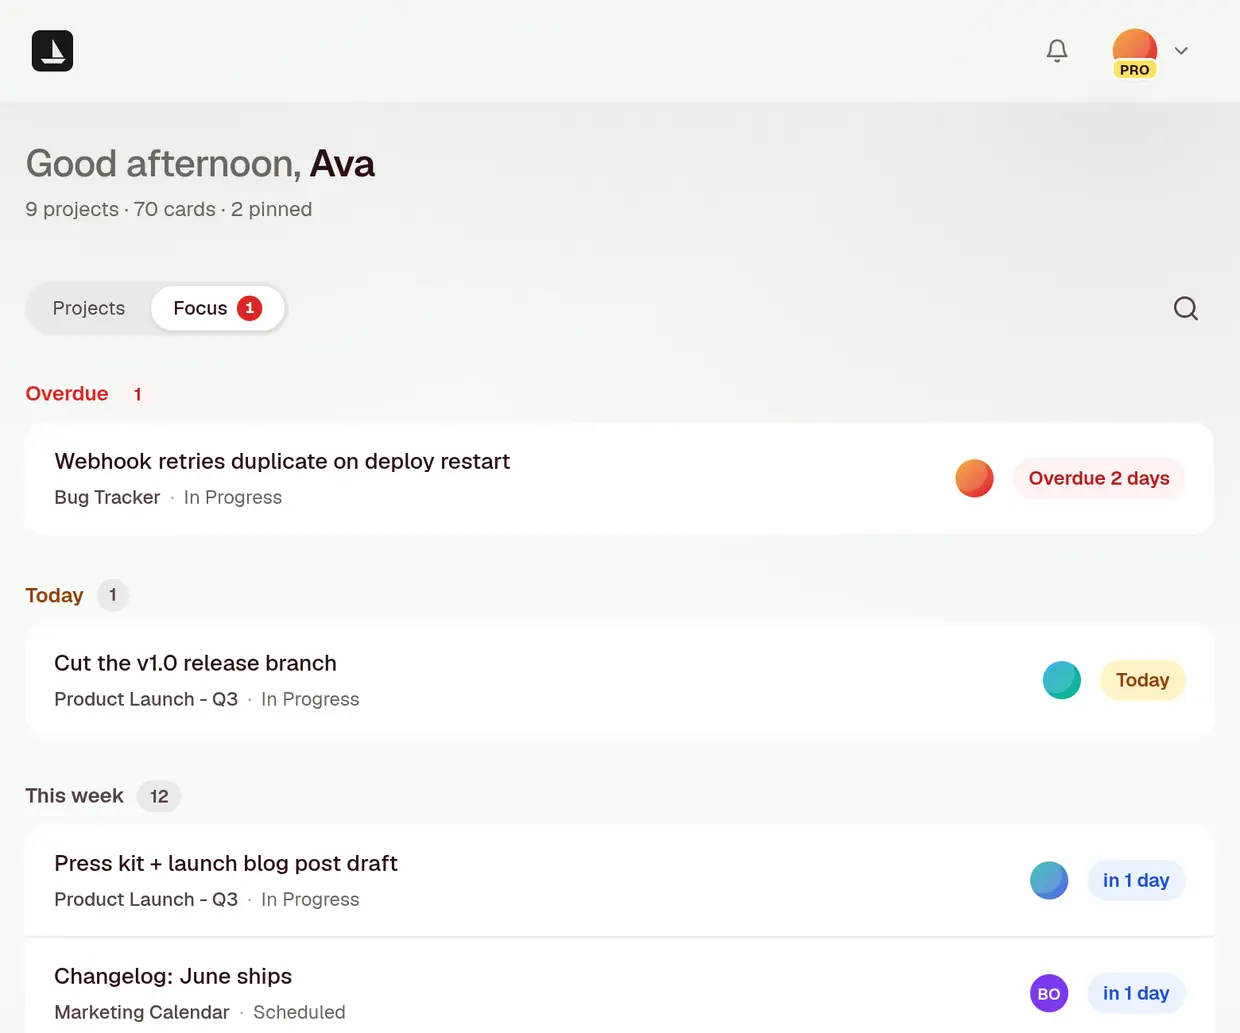The image size is (1240, 1033).
Task: Select the Focus tab
Action: (x=217, y=308)
